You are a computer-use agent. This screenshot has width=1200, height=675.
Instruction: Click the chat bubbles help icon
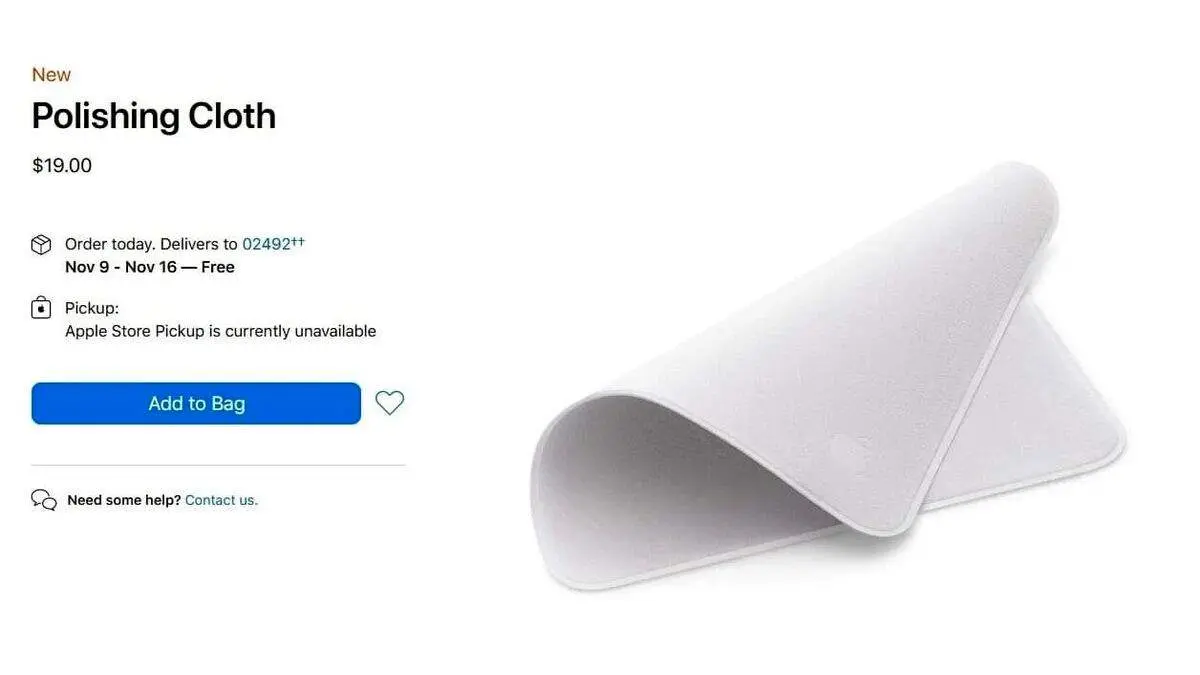(x=44, y=500)
